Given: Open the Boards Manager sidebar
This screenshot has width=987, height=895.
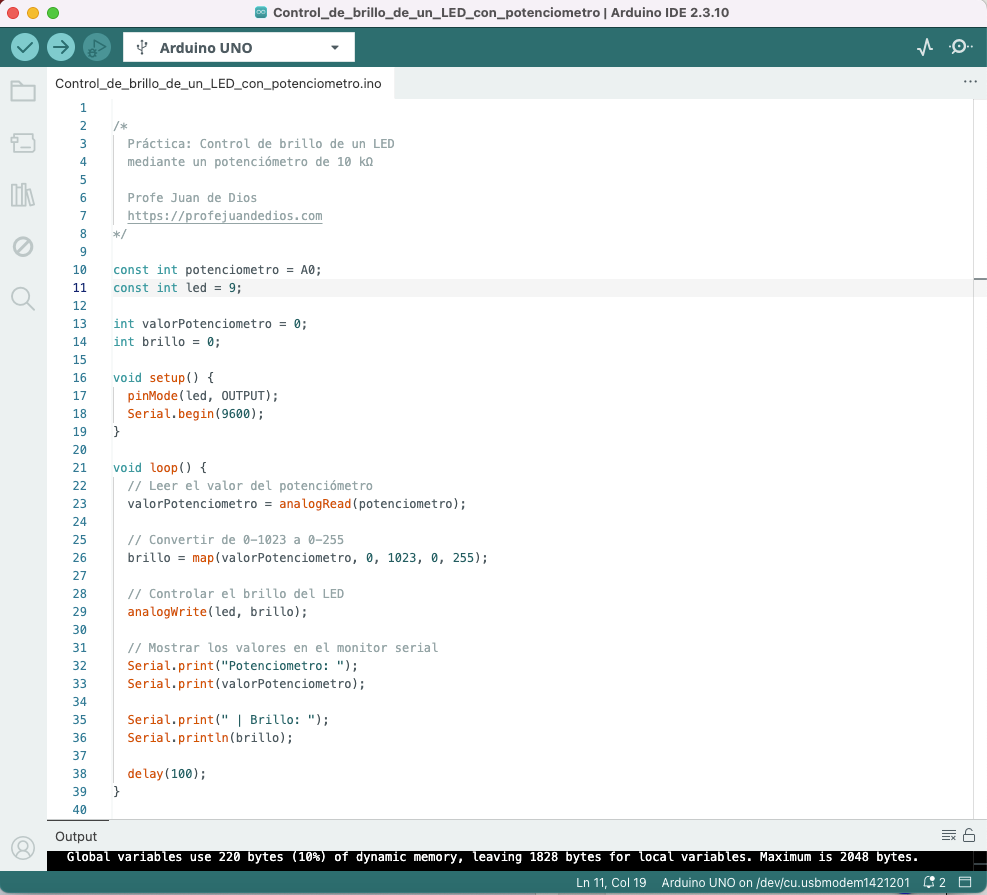Looking at the screenshot, I should pyautogui.click(x=23, y=144).
